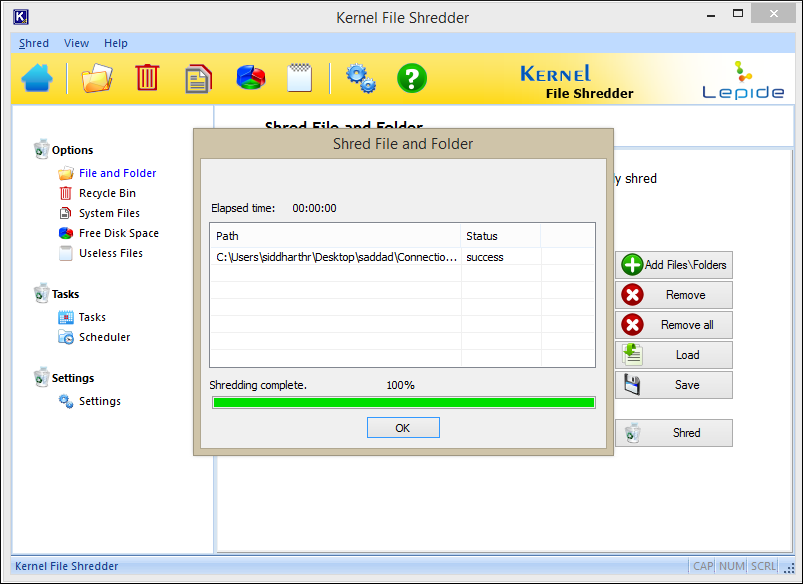803x584 pixels.
Task: Maximize the Kernel File Shredder window
Action: [738, 14]
